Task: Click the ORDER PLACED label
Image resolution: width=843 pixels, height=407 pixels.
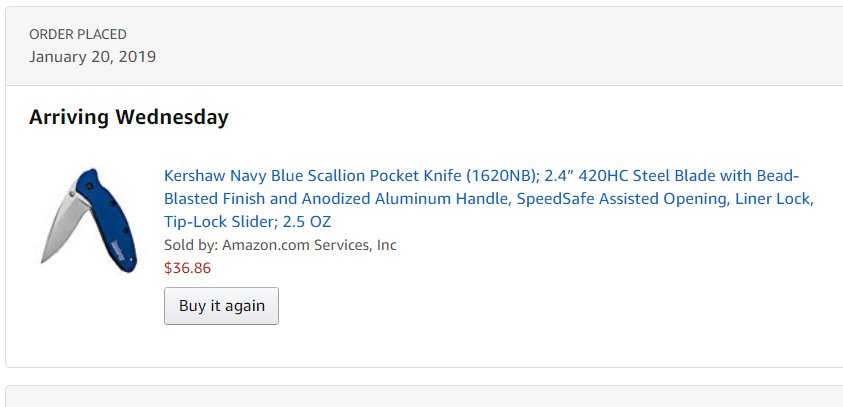Action: (x=77, y=34)
